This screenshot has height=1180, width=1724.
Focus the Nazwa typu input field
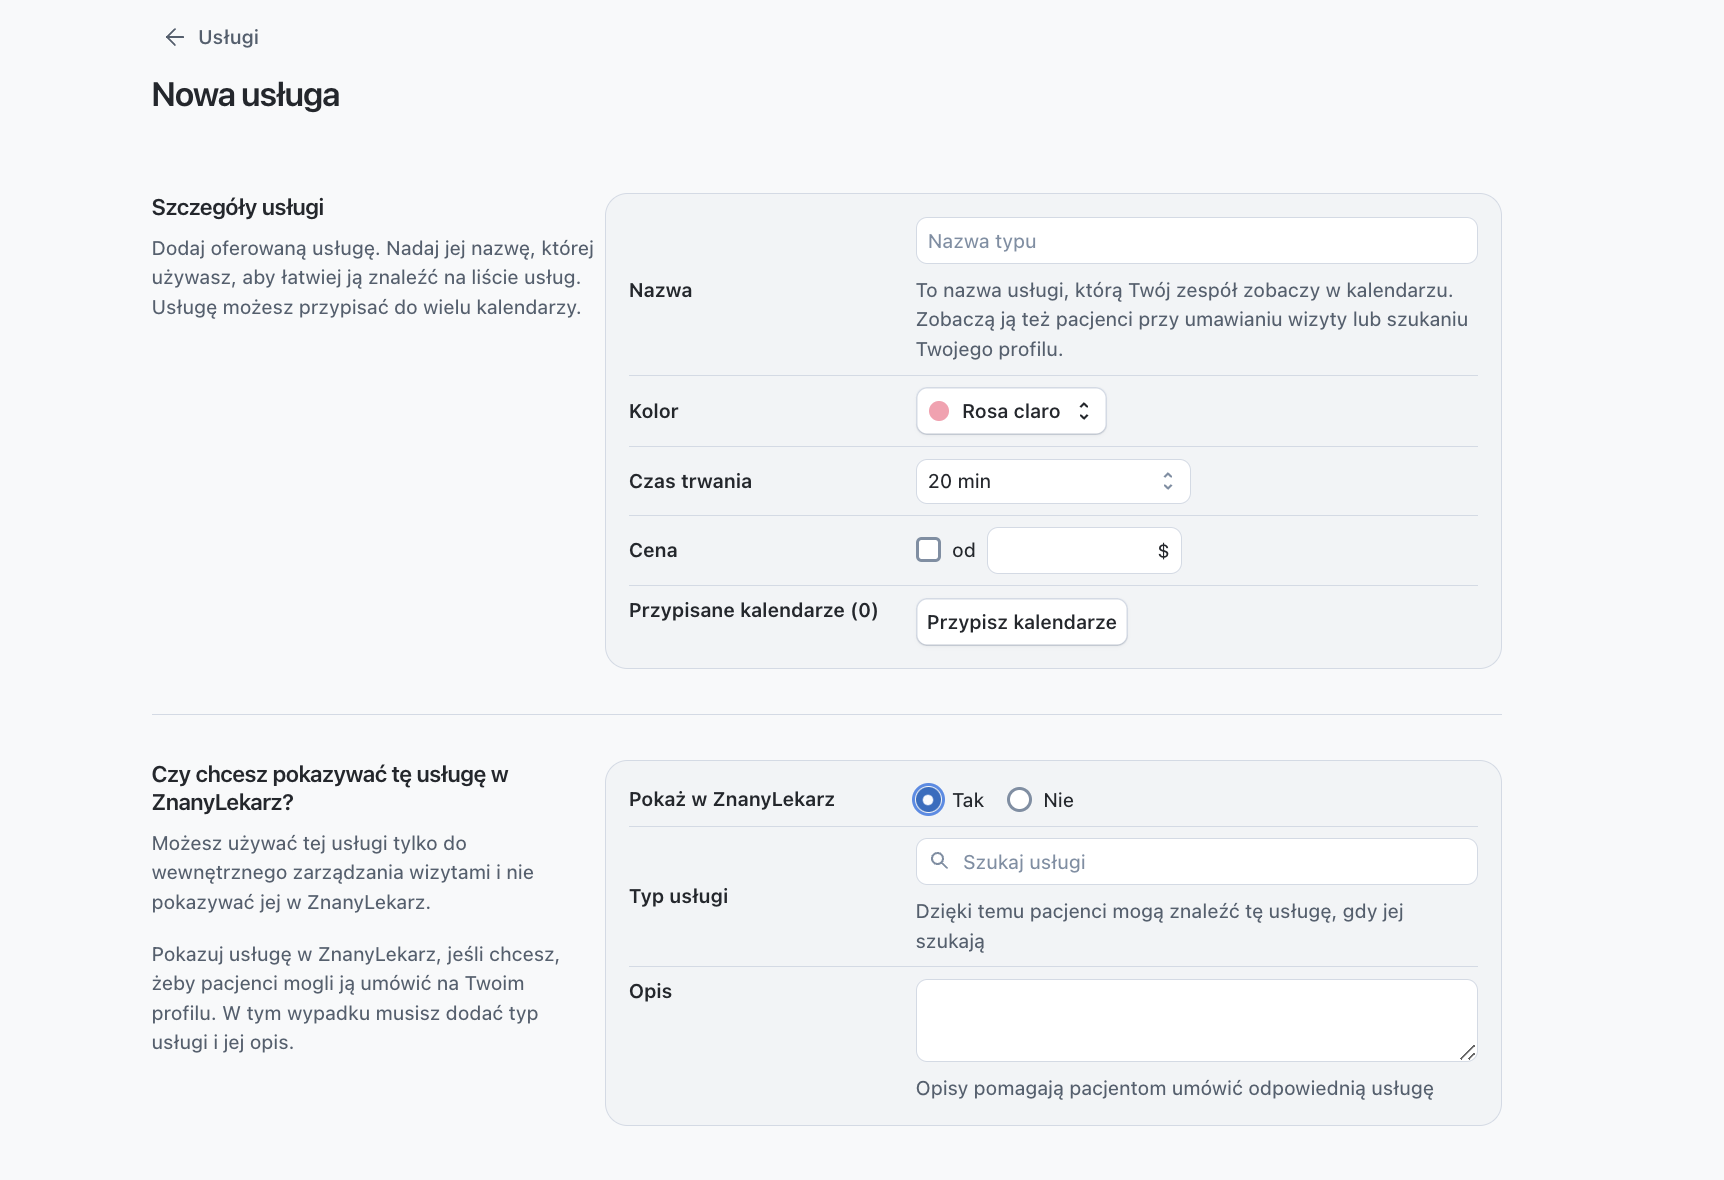pos(1195,240)
